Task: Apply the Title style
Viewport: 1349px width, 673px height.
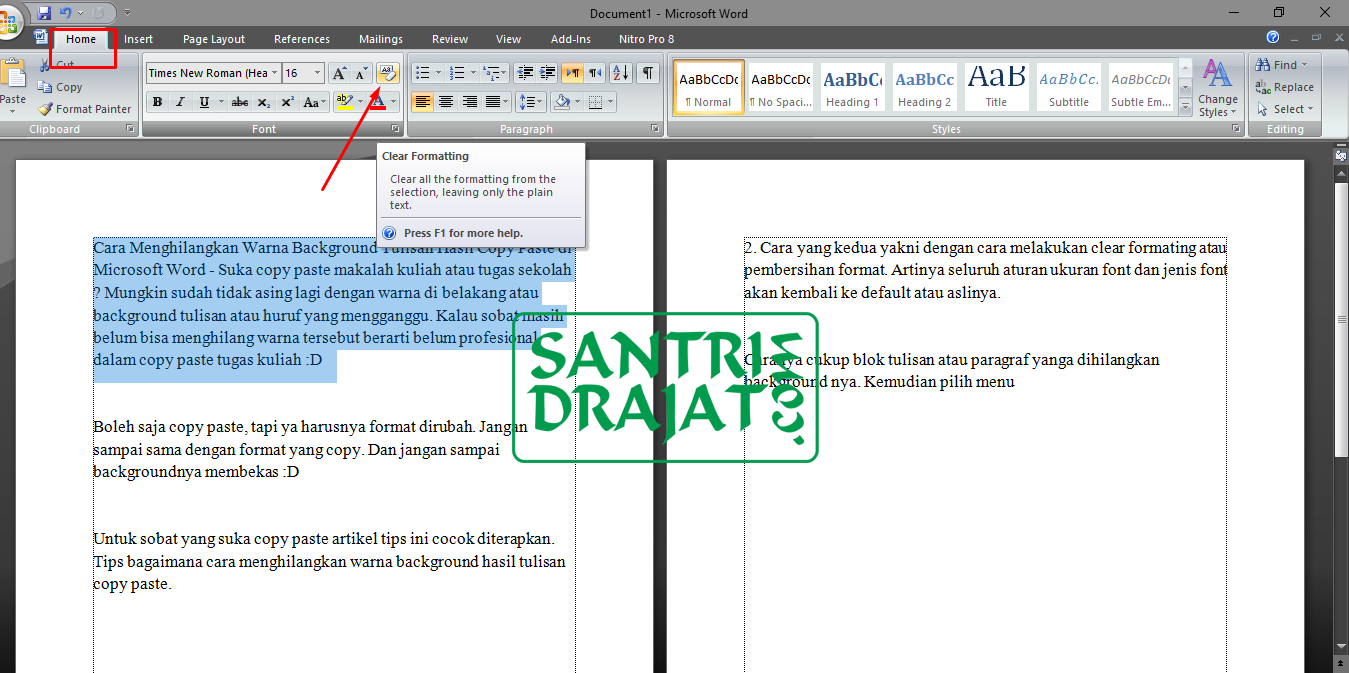Action: pyautogui.click(x=996, y=88)
